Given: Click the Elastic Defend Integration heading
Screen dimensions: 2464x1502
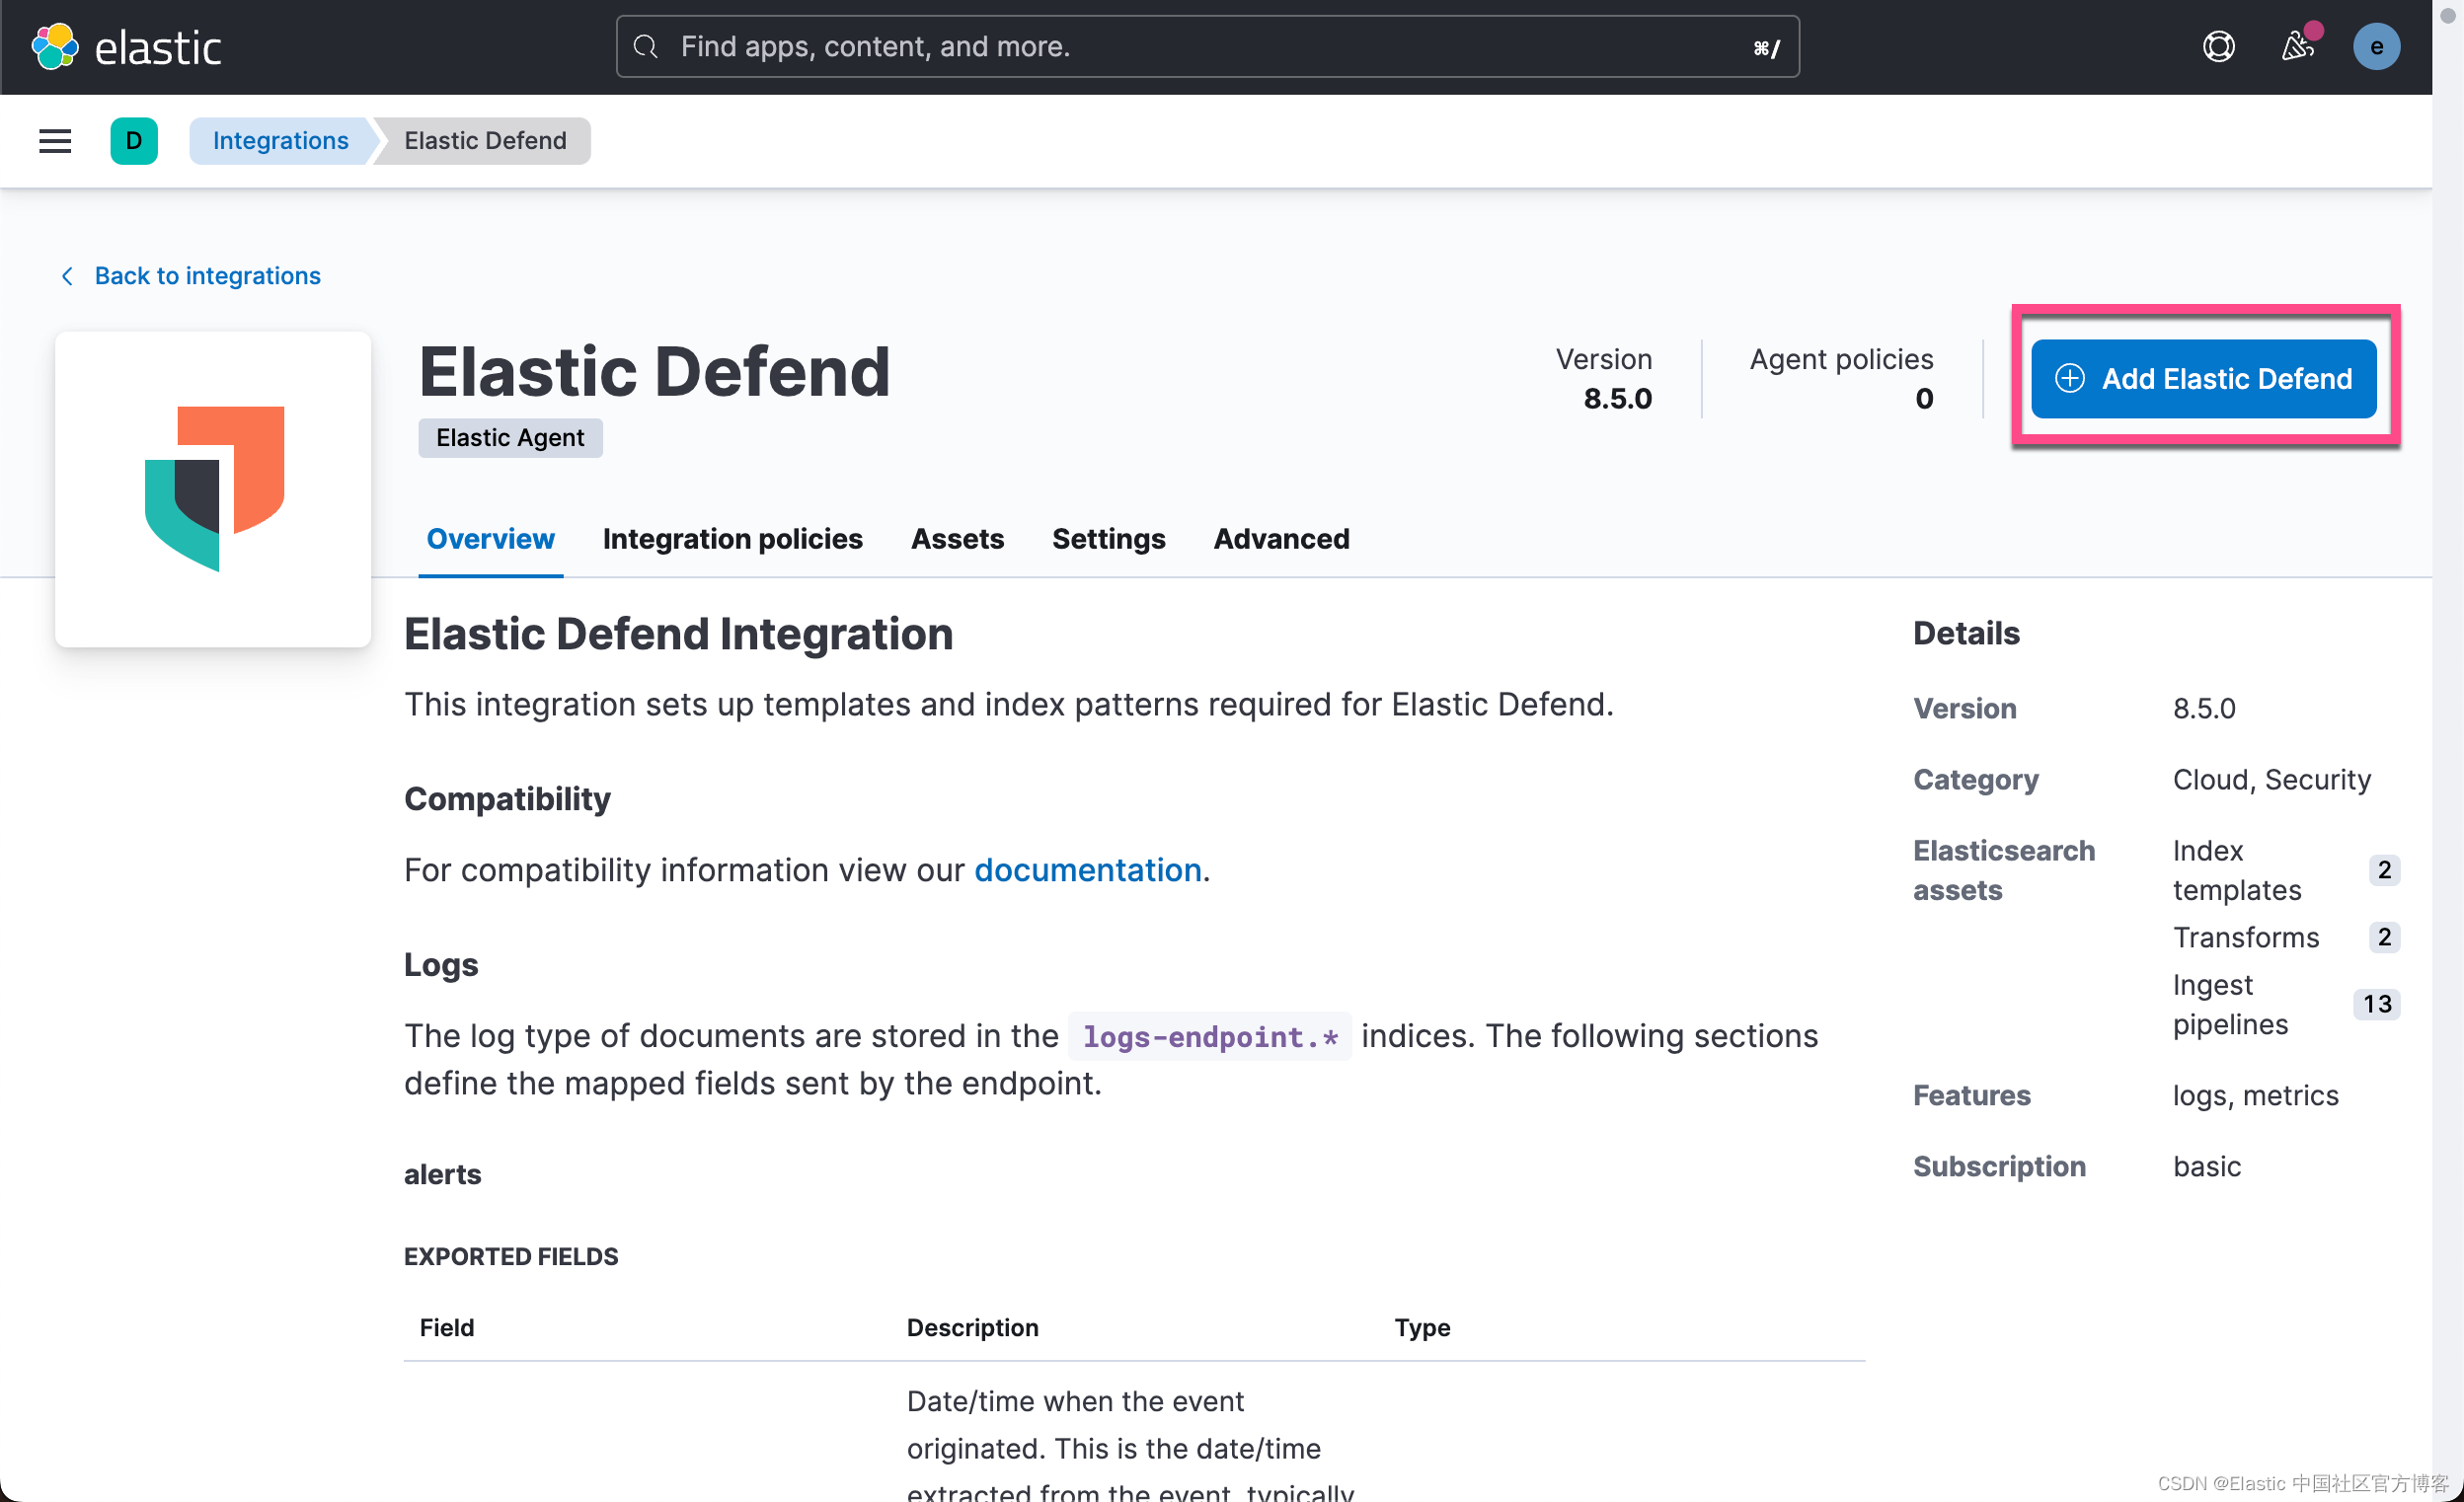Looking at the screenshot, I should pyautogui.click(x=678, y=634).
